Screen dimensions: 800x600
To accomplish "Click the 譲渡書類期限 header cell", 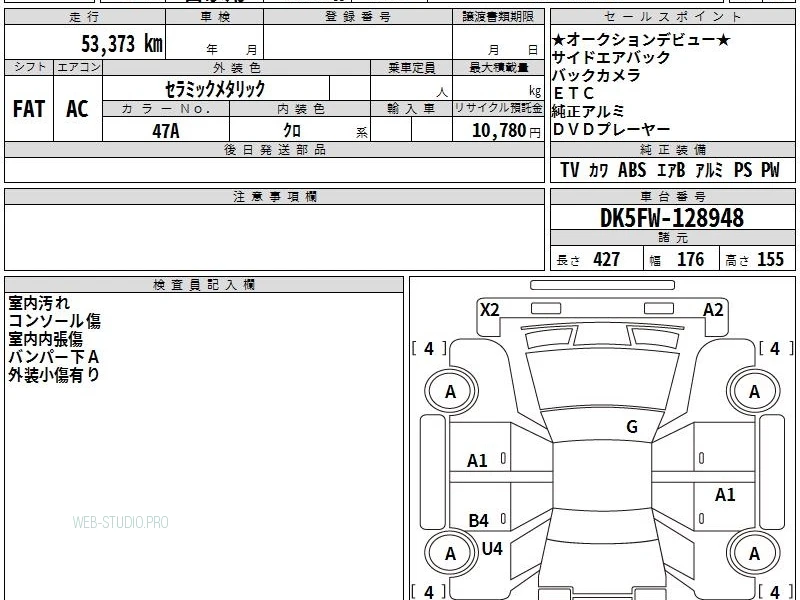I will click(x=498, y=17).
